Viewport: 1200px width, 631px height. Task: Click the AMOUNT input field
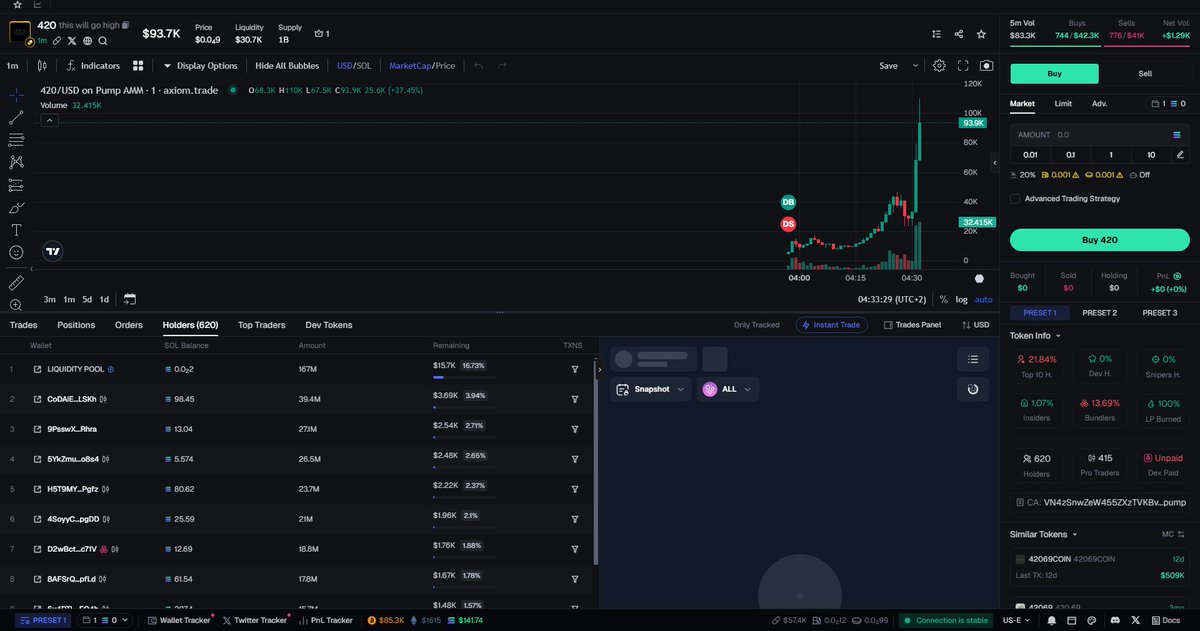pos(1099,134)
